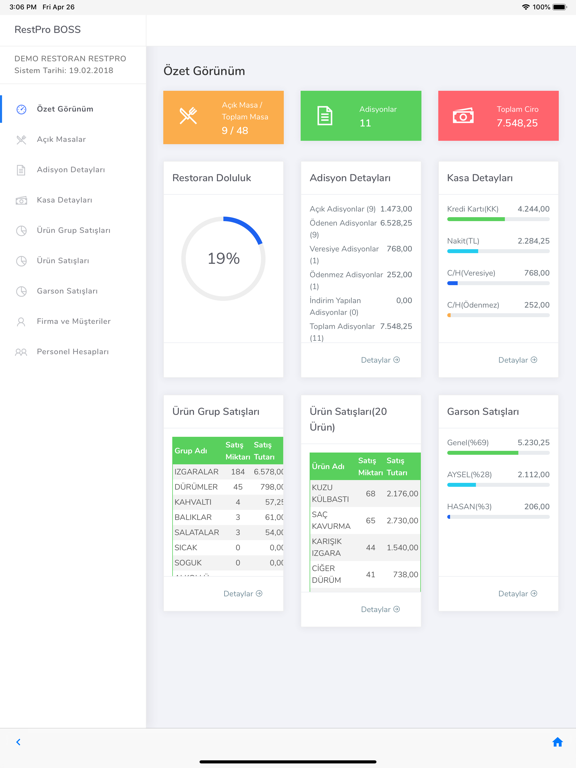Screen dimensions: 576x768
Task: Click the Açık Masalar fork-knife sidebar icon
Action: point(21,140)
